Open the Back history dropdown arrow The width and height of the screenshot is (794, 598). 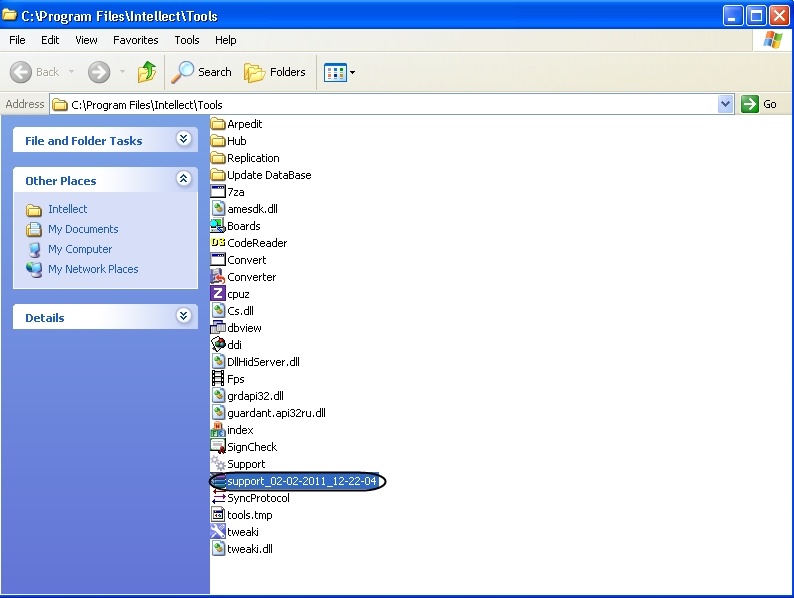tap(71, 72)
